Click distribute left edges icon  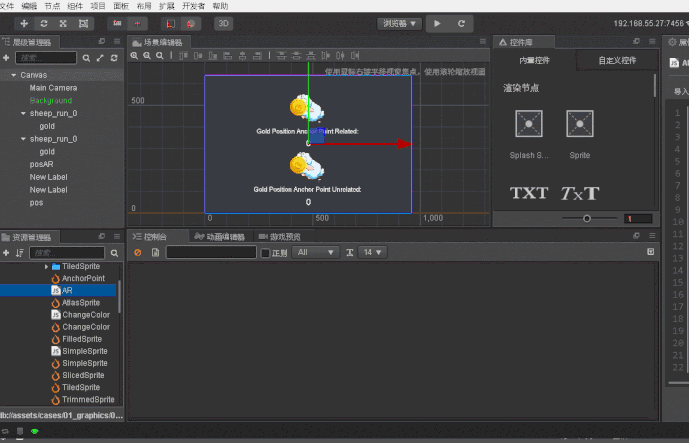[x=326, y=56]
